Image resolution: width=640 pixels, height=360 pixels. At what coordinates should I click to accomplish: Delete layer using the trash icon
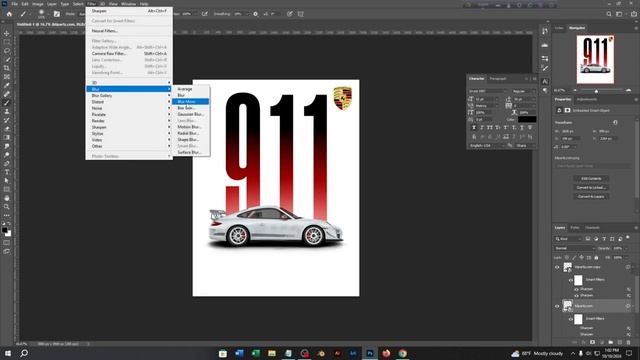point(629,342)
